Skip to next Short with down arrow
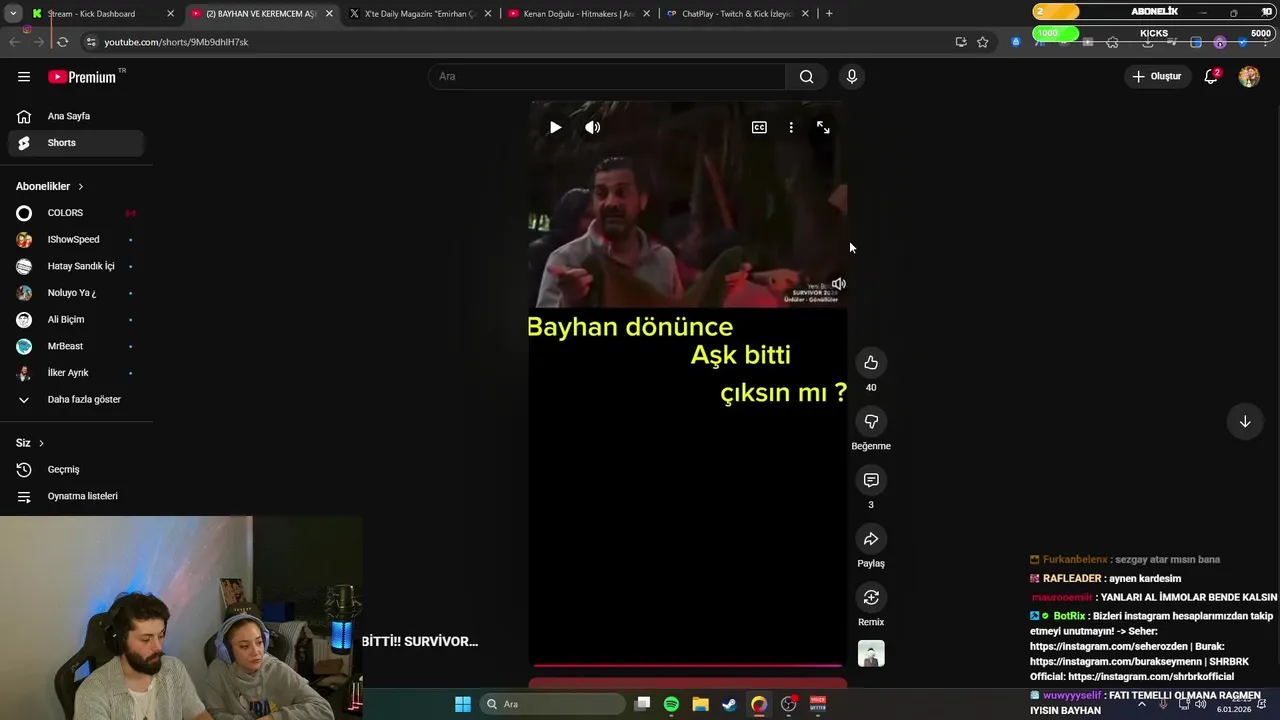The width and height of the screenshot is (1280, 720). pyautogui.click(x=1245, y=422)
